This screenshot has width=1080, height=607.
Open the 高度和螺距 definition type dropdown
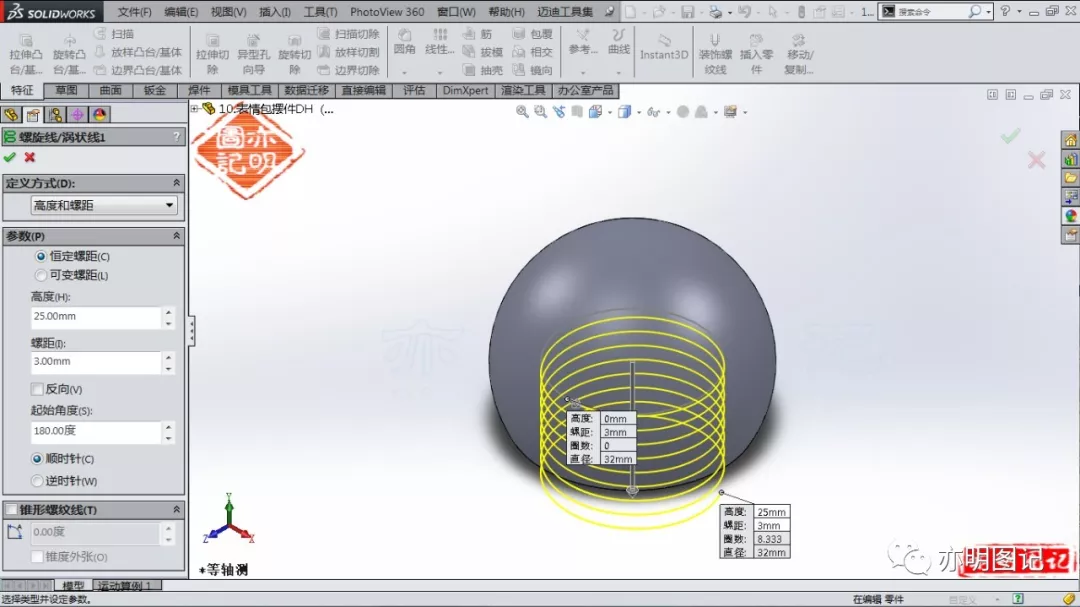coord(104,205)
